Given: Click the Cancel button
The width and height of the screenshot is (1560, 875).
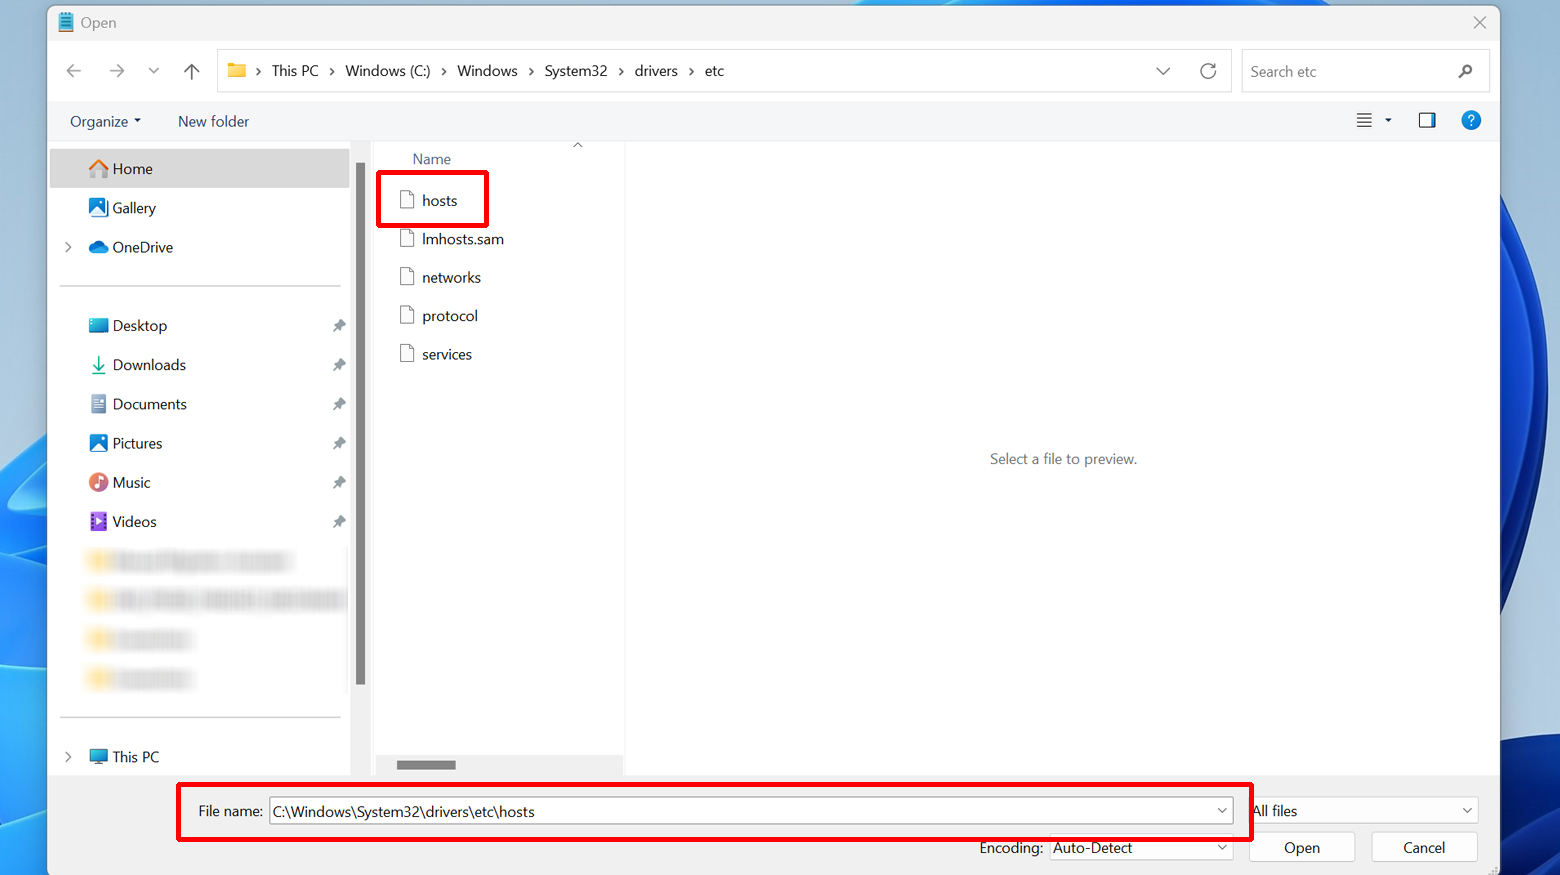Looking at the screenshot, I should coord(1423,848).
